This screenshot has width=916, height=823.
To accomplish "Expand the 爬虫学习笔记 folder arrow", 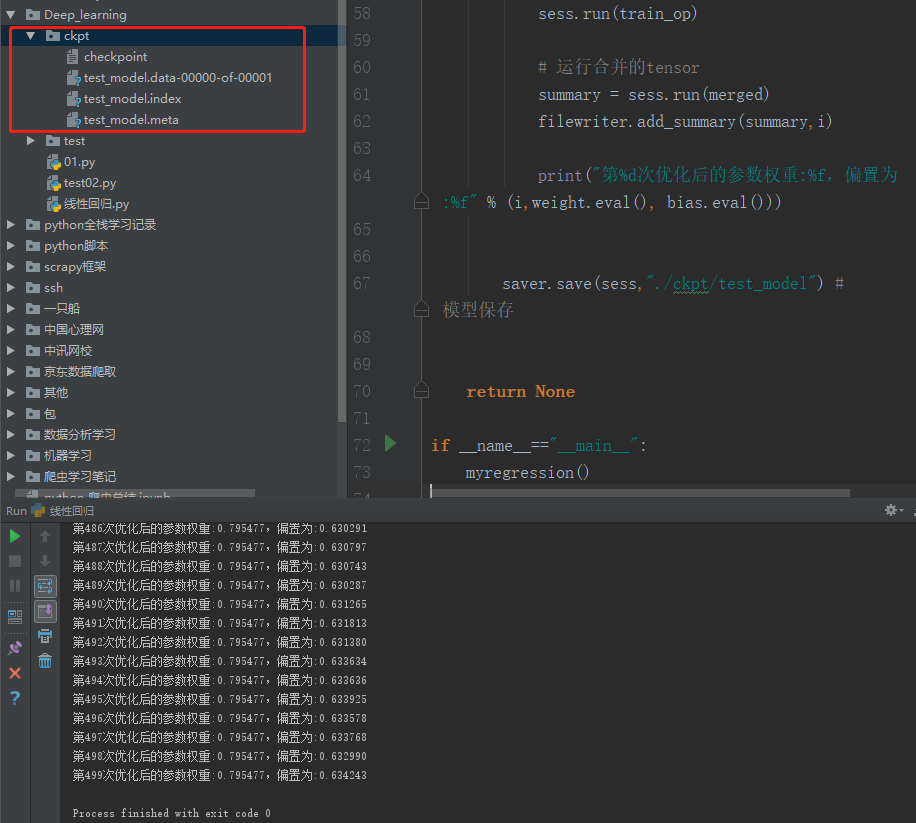I will [x=11, y=476].
